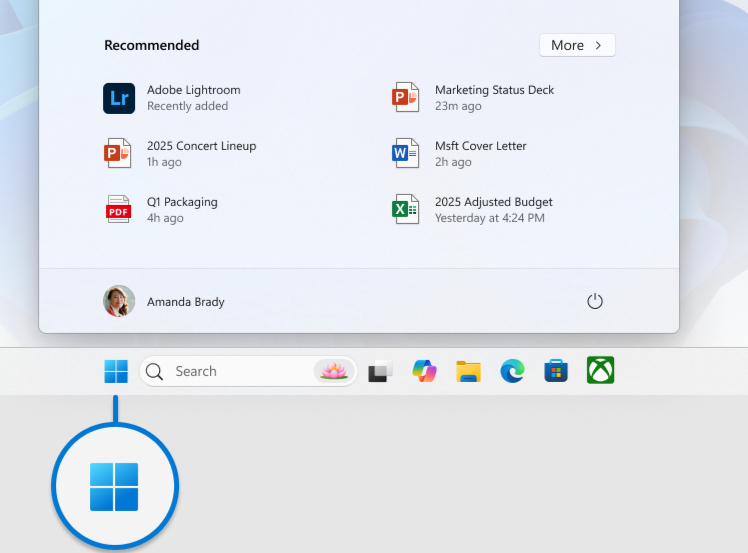Viewport: 748px width, 553px height.
Task: Click the magnifier icon in search box
Action: pos(154,371)
